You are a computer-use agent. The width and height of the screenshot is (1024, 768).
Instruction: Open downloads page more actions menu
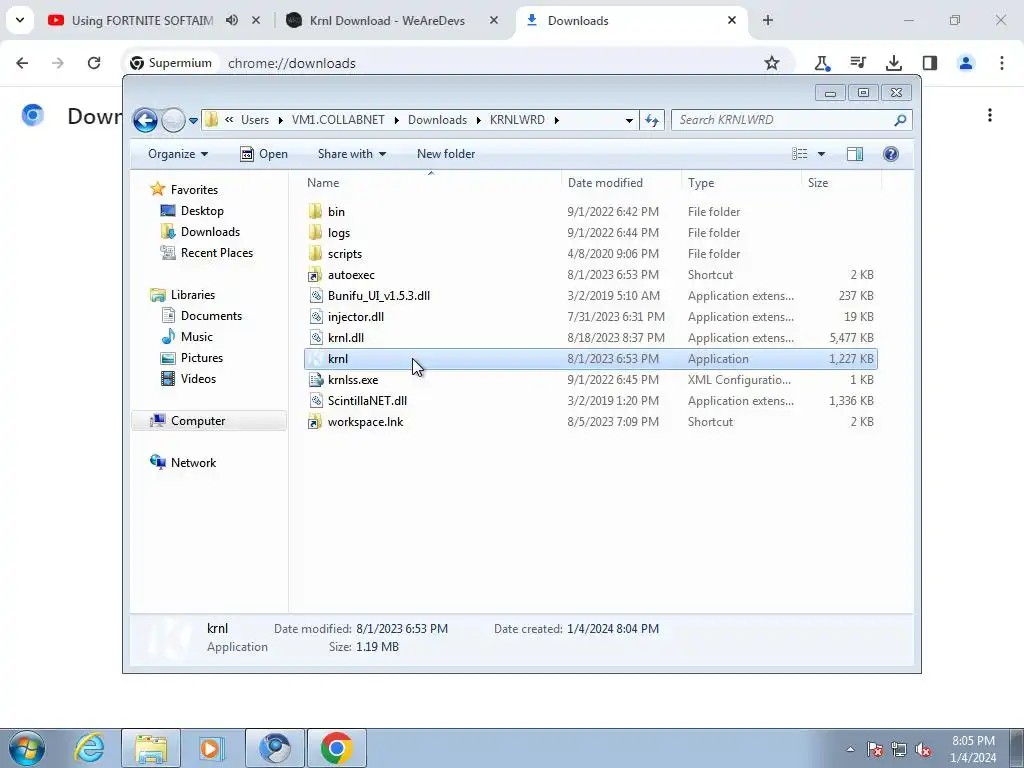click(x=990, y=116)
